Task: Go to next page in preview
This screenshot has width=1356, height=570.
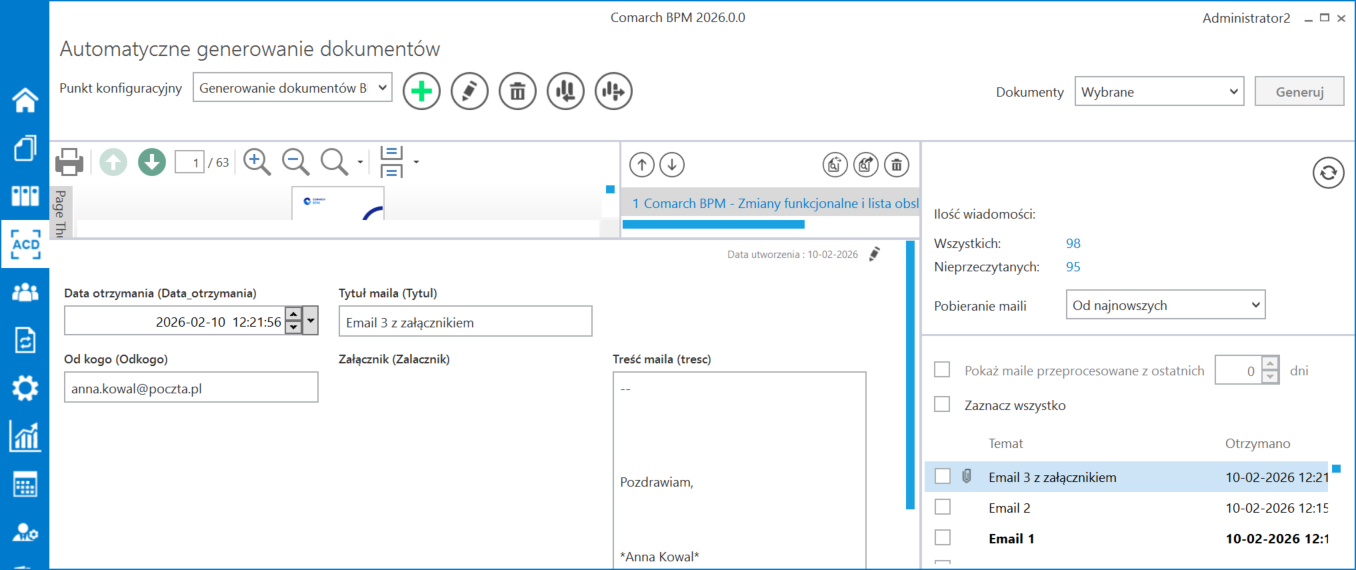Action: pos(152,162)
